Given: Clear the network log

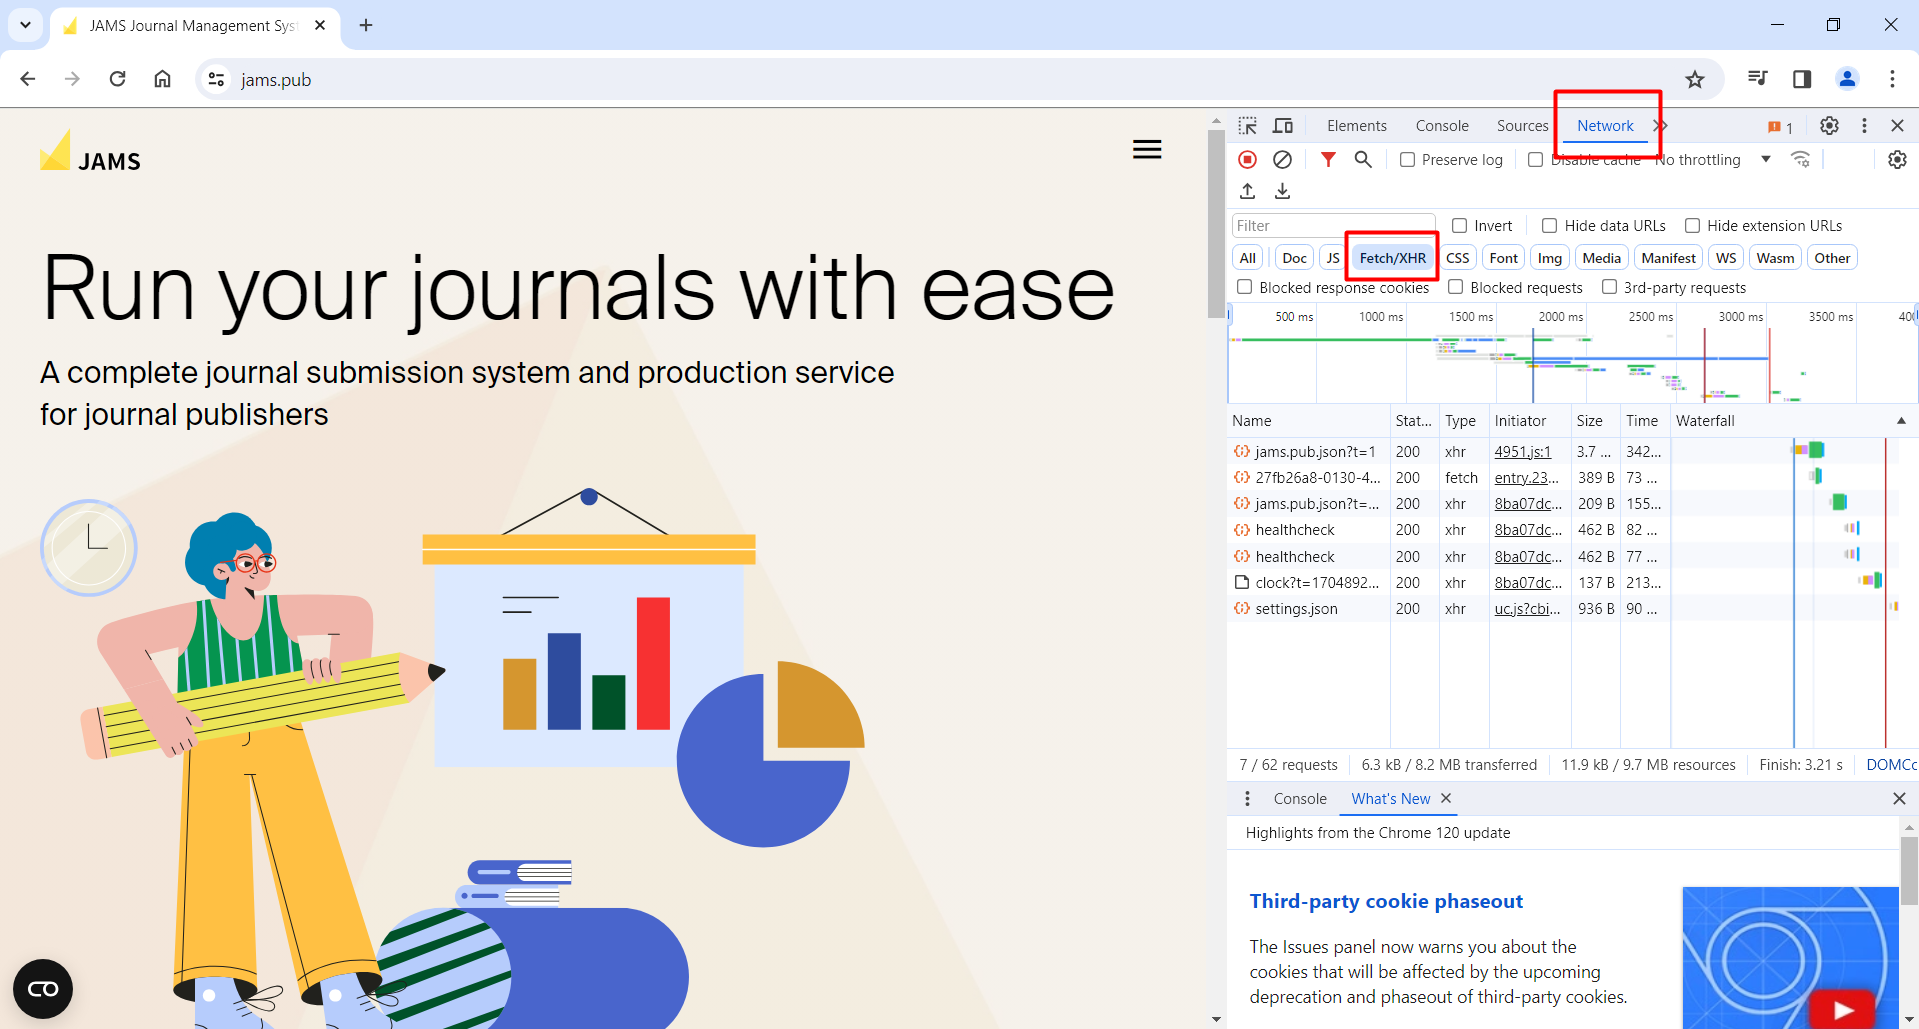Looking at the screenshot, I should 1282,160.
